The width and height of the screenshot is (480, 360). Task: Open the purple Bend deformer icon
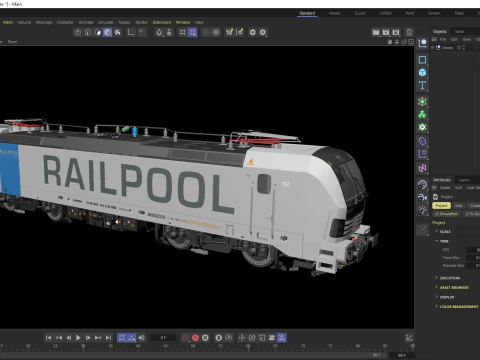coord(422,141)
